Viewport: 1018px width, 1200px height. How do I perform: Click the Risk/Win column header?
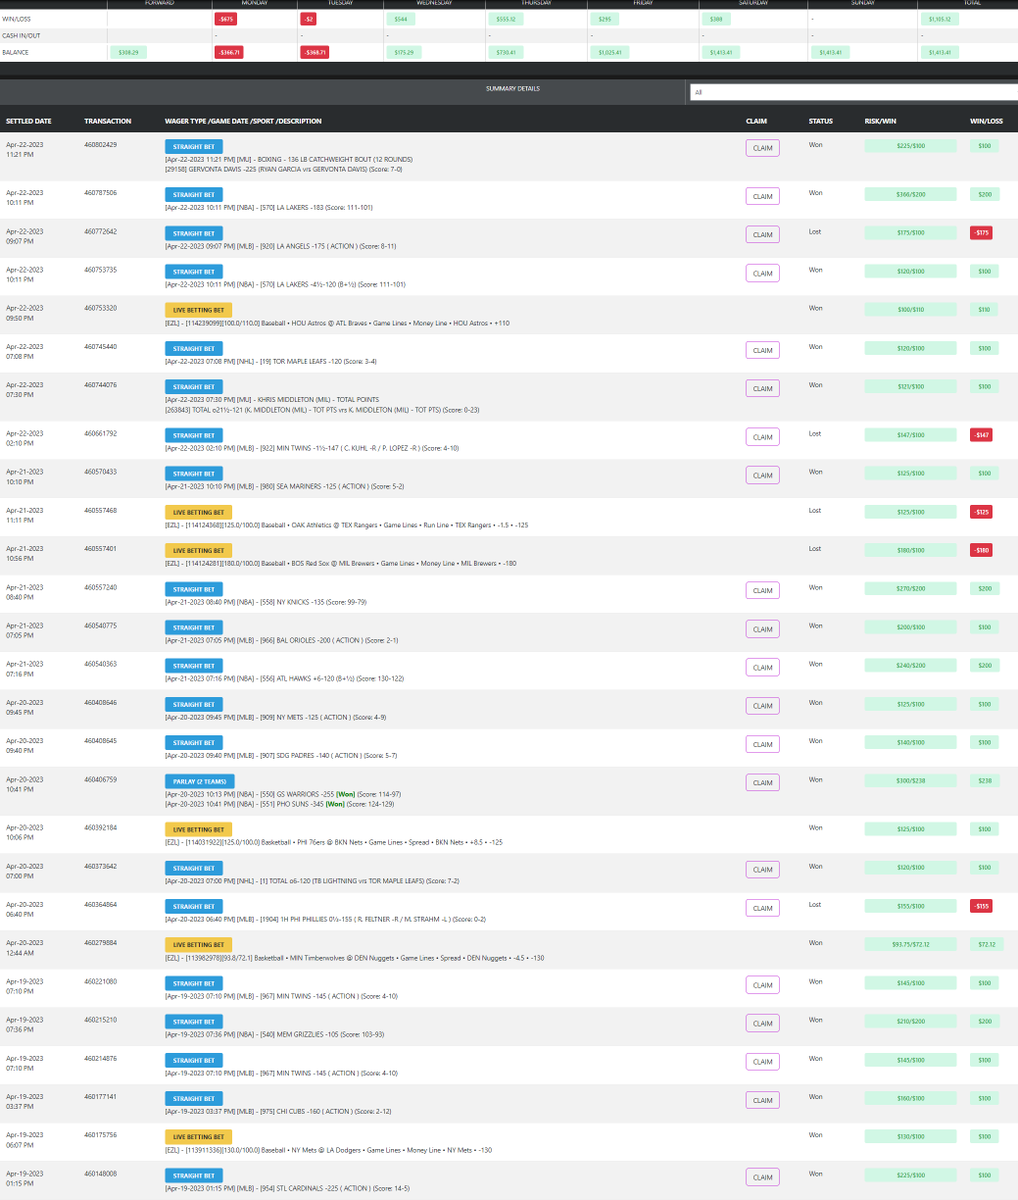(x=880, y=121)
